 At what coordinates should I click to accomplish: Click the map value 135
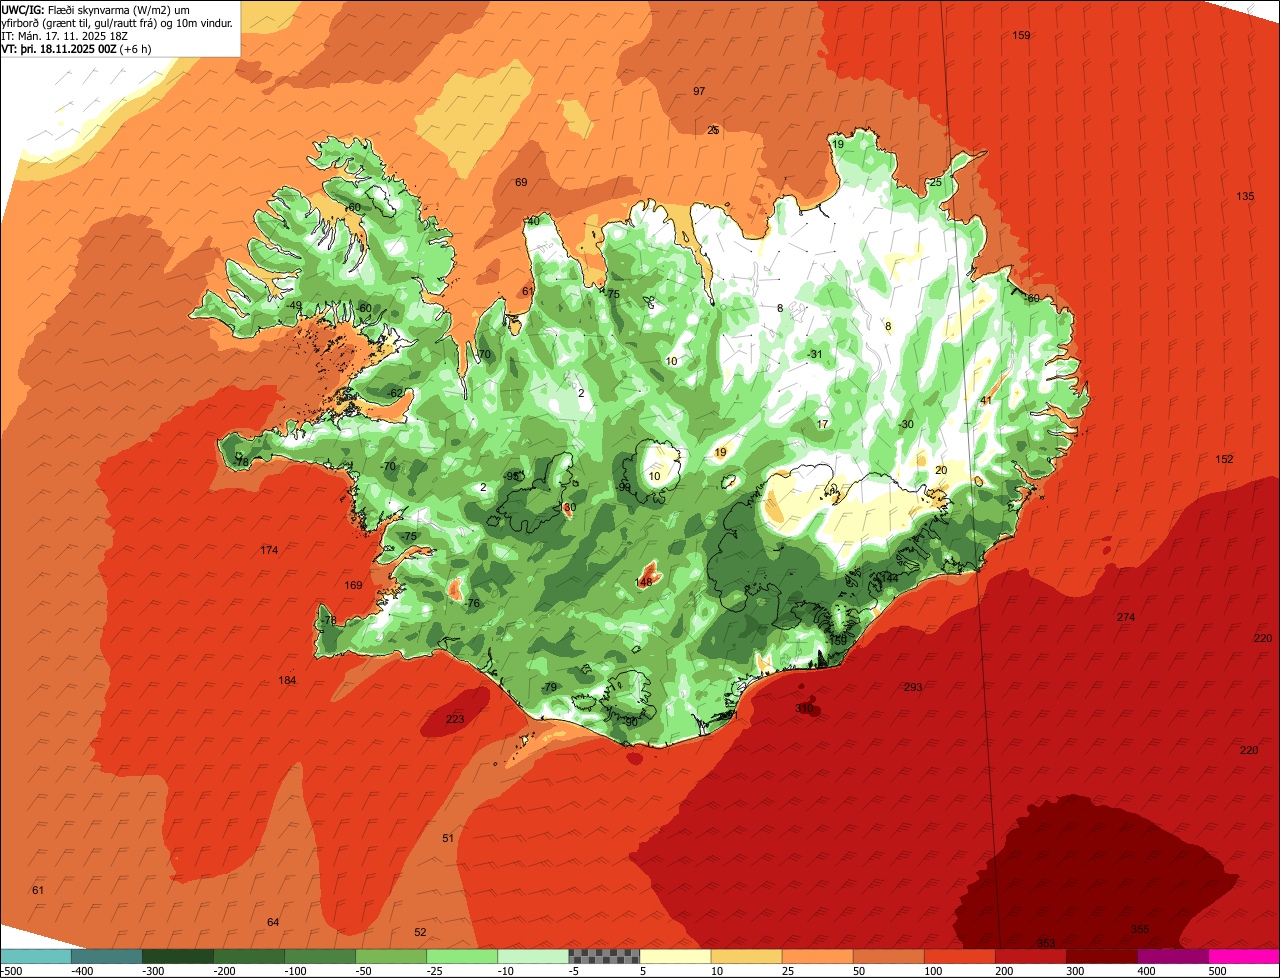point(1245,196)
